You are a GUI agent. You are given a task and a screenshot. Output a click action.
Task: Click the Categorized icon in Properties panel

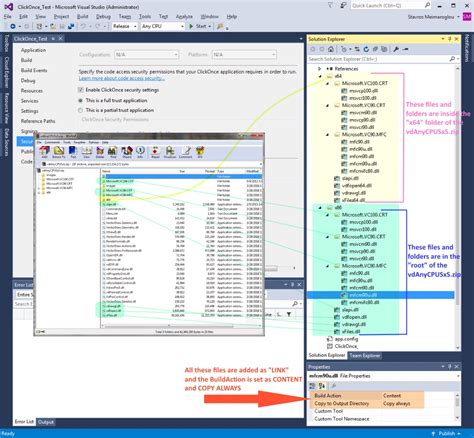(x=312, y=386)
